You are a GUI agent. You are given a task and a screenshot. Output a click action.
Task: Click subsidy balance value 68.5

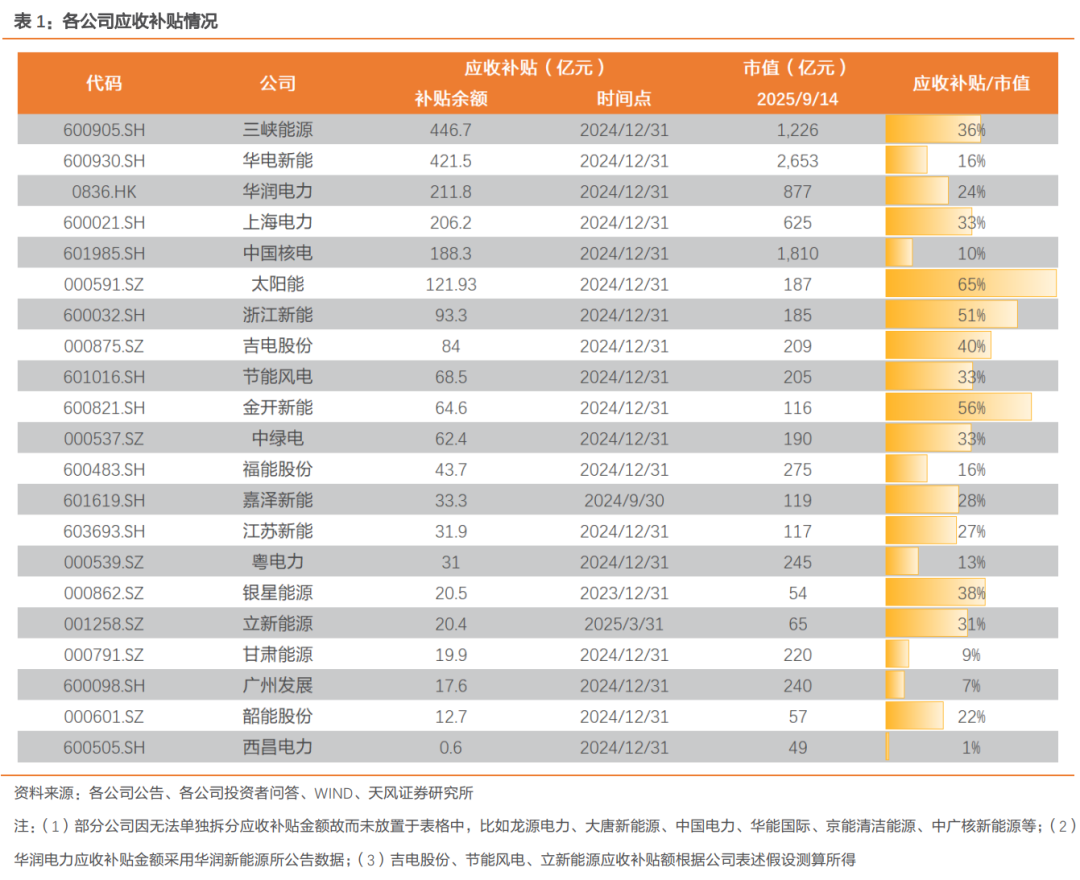tap(451, 377)
